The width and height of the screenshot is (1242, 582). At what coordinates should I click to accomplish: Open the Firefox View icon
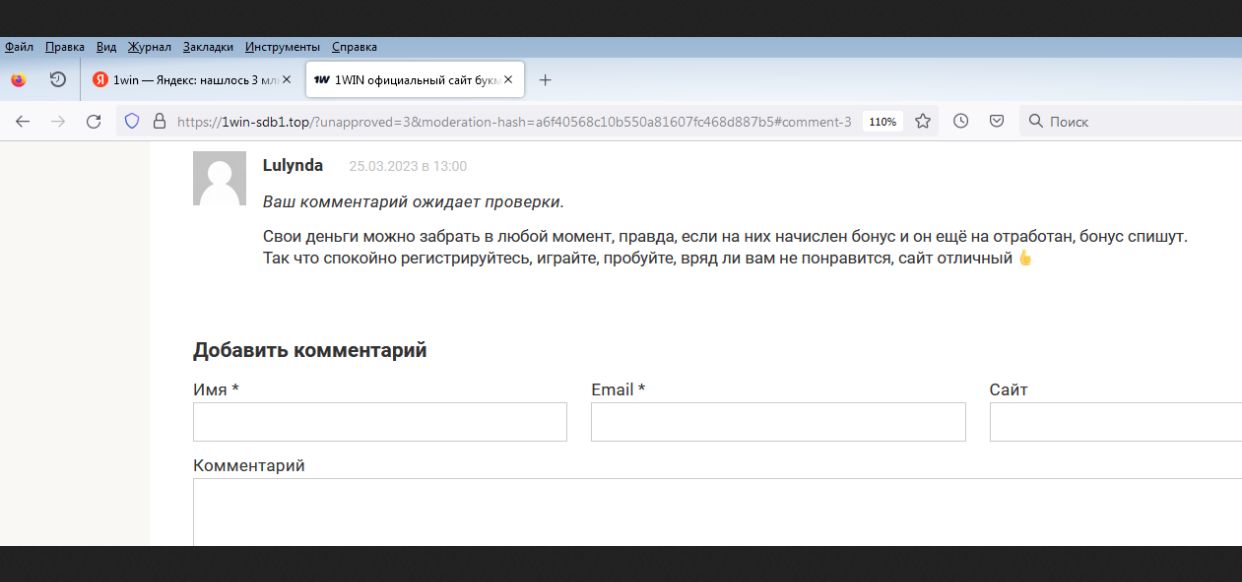point(19,80)
